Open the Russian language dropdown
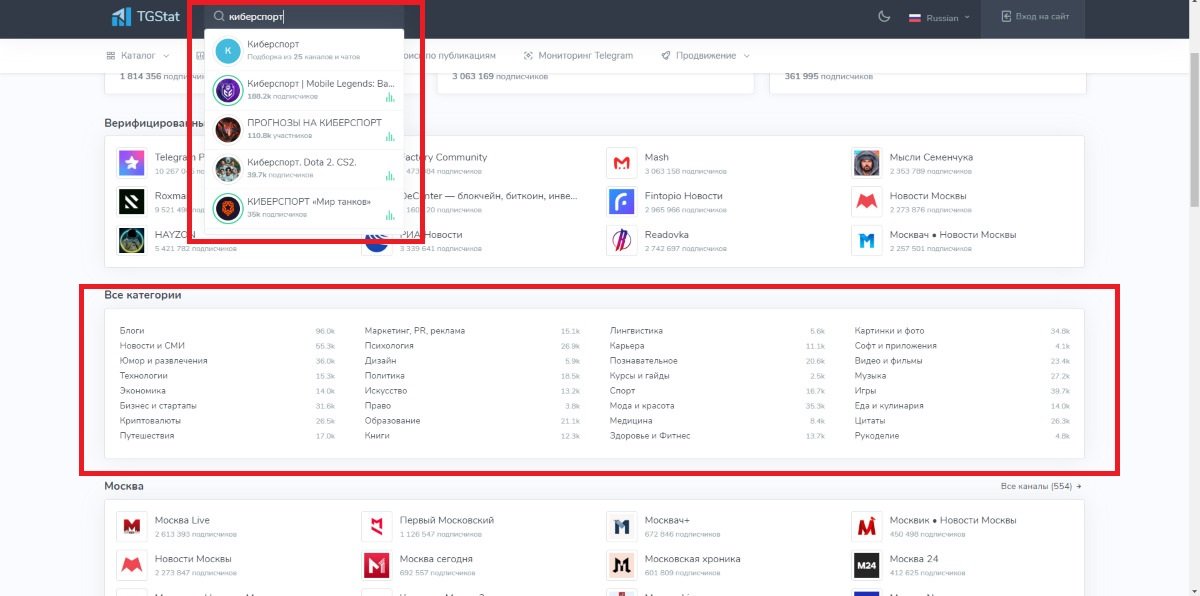Viewport: 1200px width, 596px height. coord(938,18)
